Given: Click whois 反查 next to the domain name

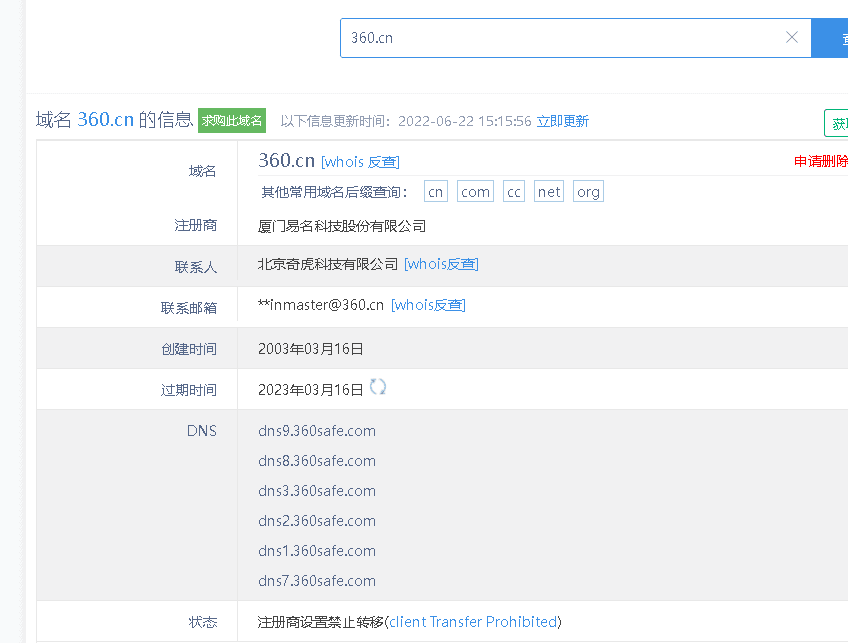Looking at the screenshot, I should point(360,162).
